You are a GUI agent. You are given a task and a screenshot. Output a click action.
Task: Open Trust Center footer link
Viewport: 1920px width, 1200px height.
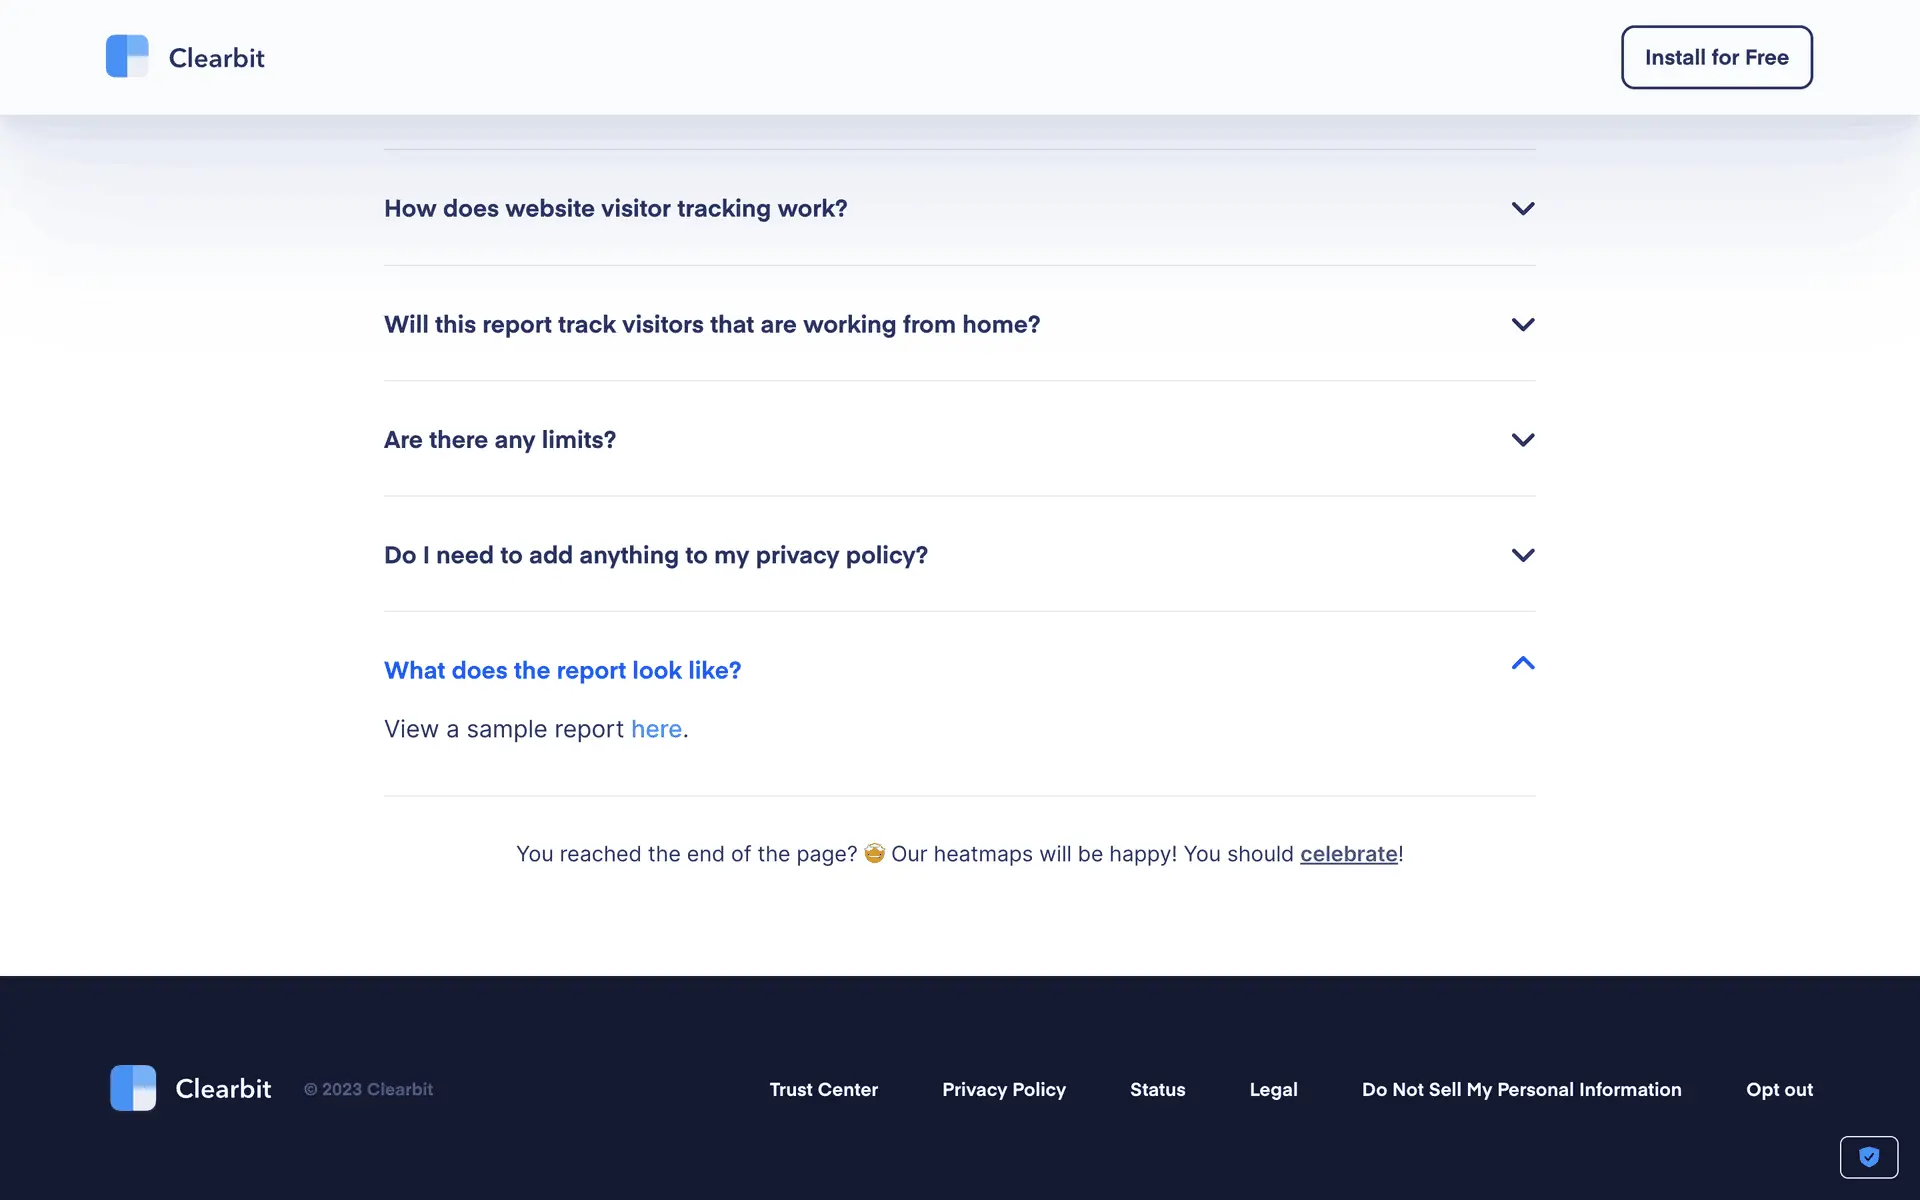[x=823, y=1090]
